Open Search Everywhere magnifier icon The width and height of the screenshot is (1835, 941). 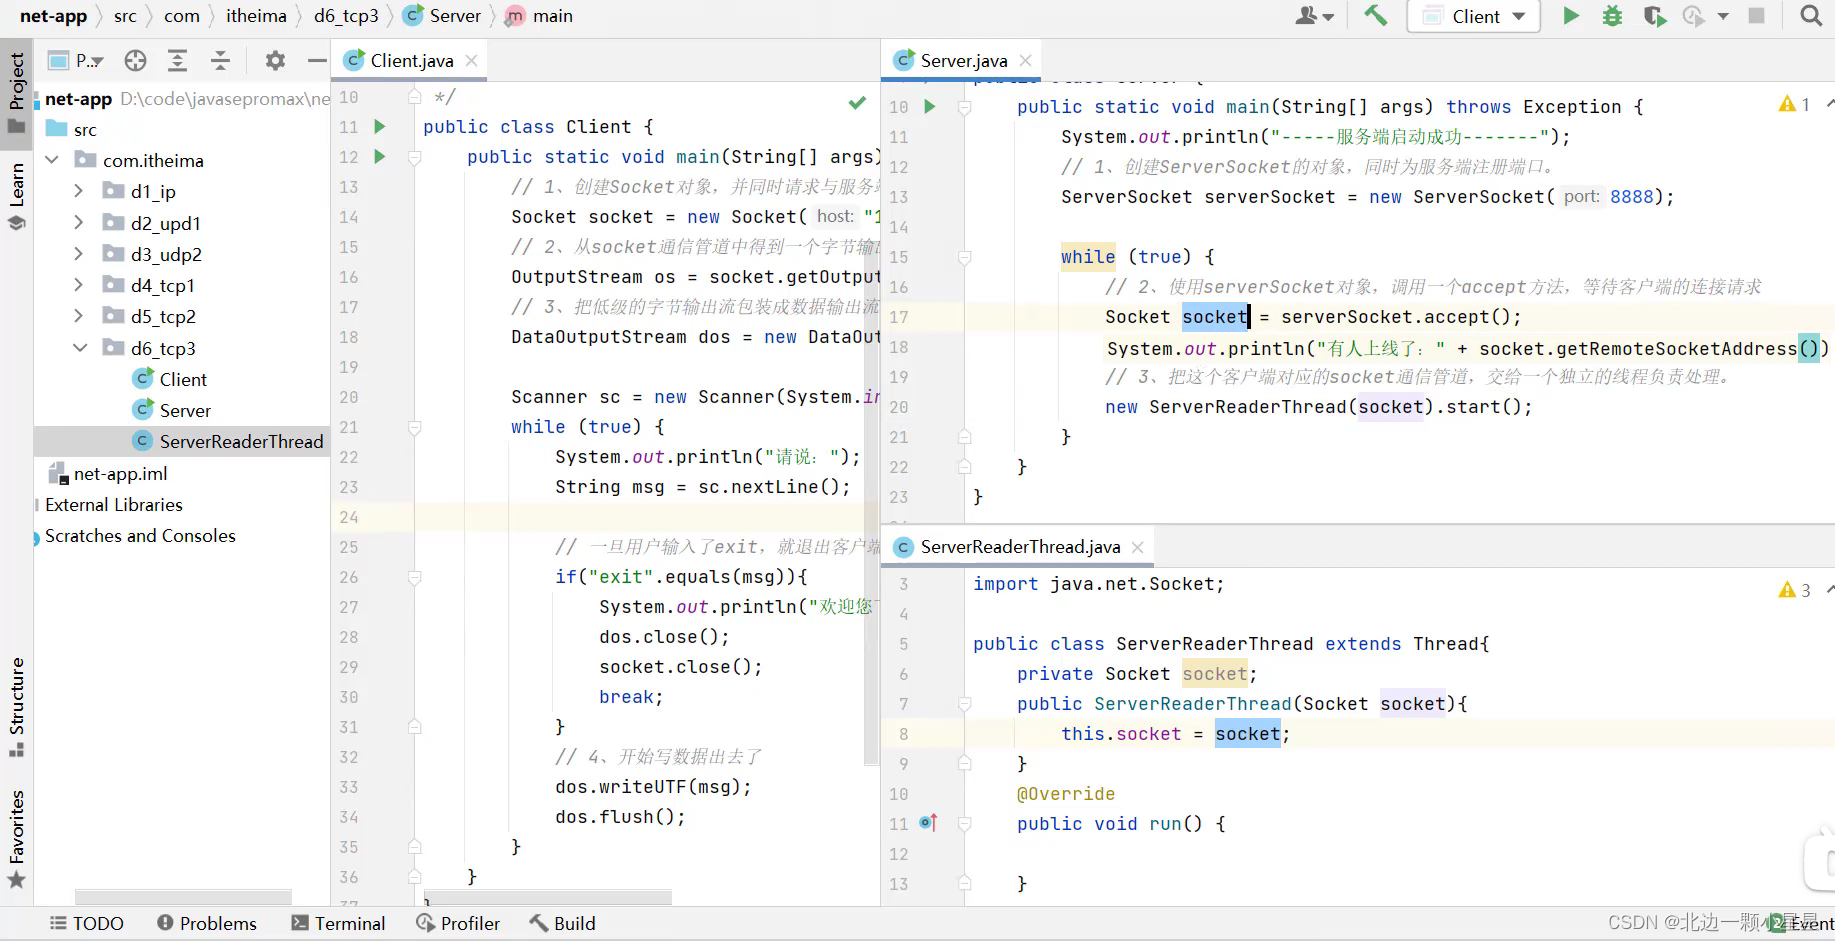pyautogui.click(x=1810, y=16)
